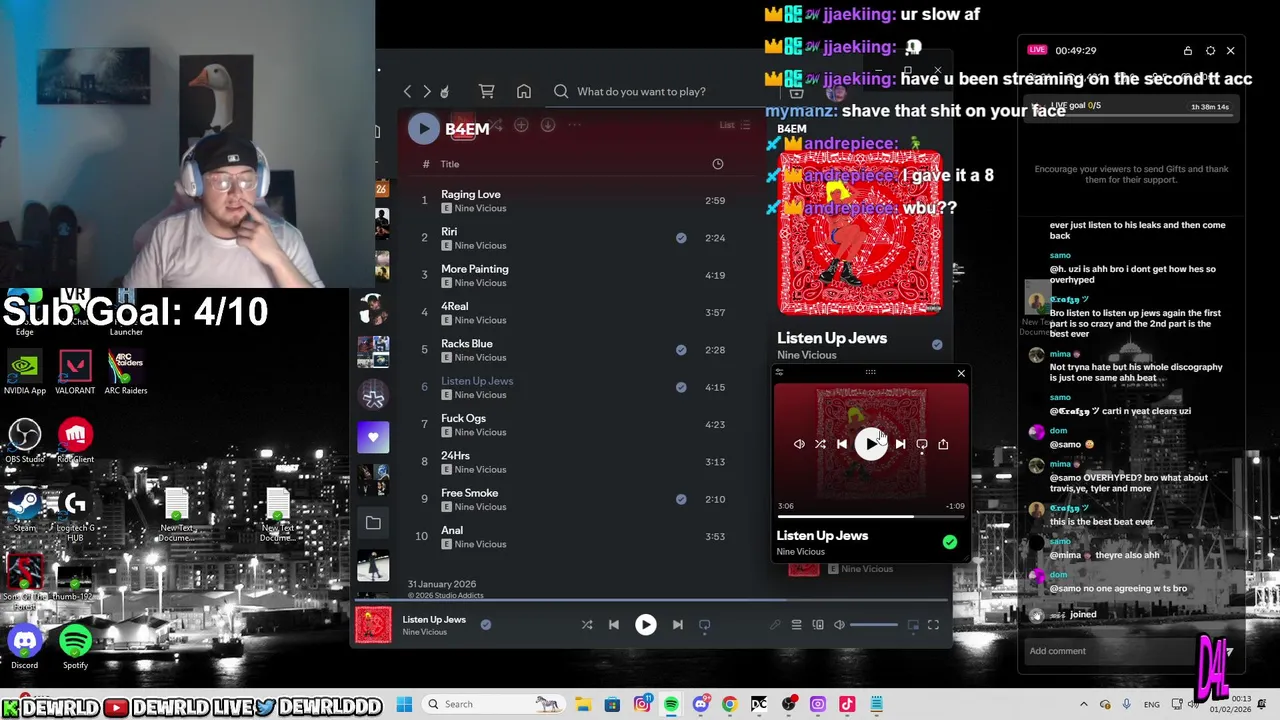
Task: Mute with the bottom bar volume icon
Action: [839, 625]
